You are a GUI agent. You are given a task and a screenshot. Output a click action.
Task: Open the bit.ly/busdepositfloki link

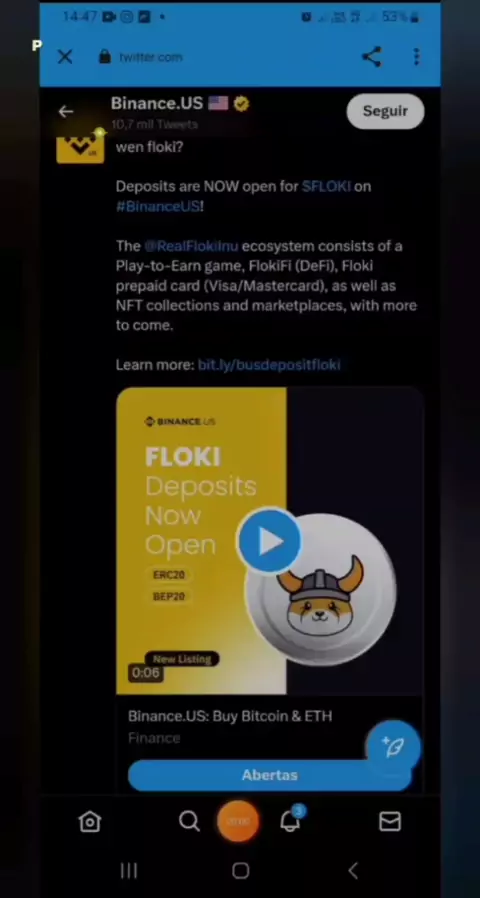pyautogui.click(x=269, y=365)
